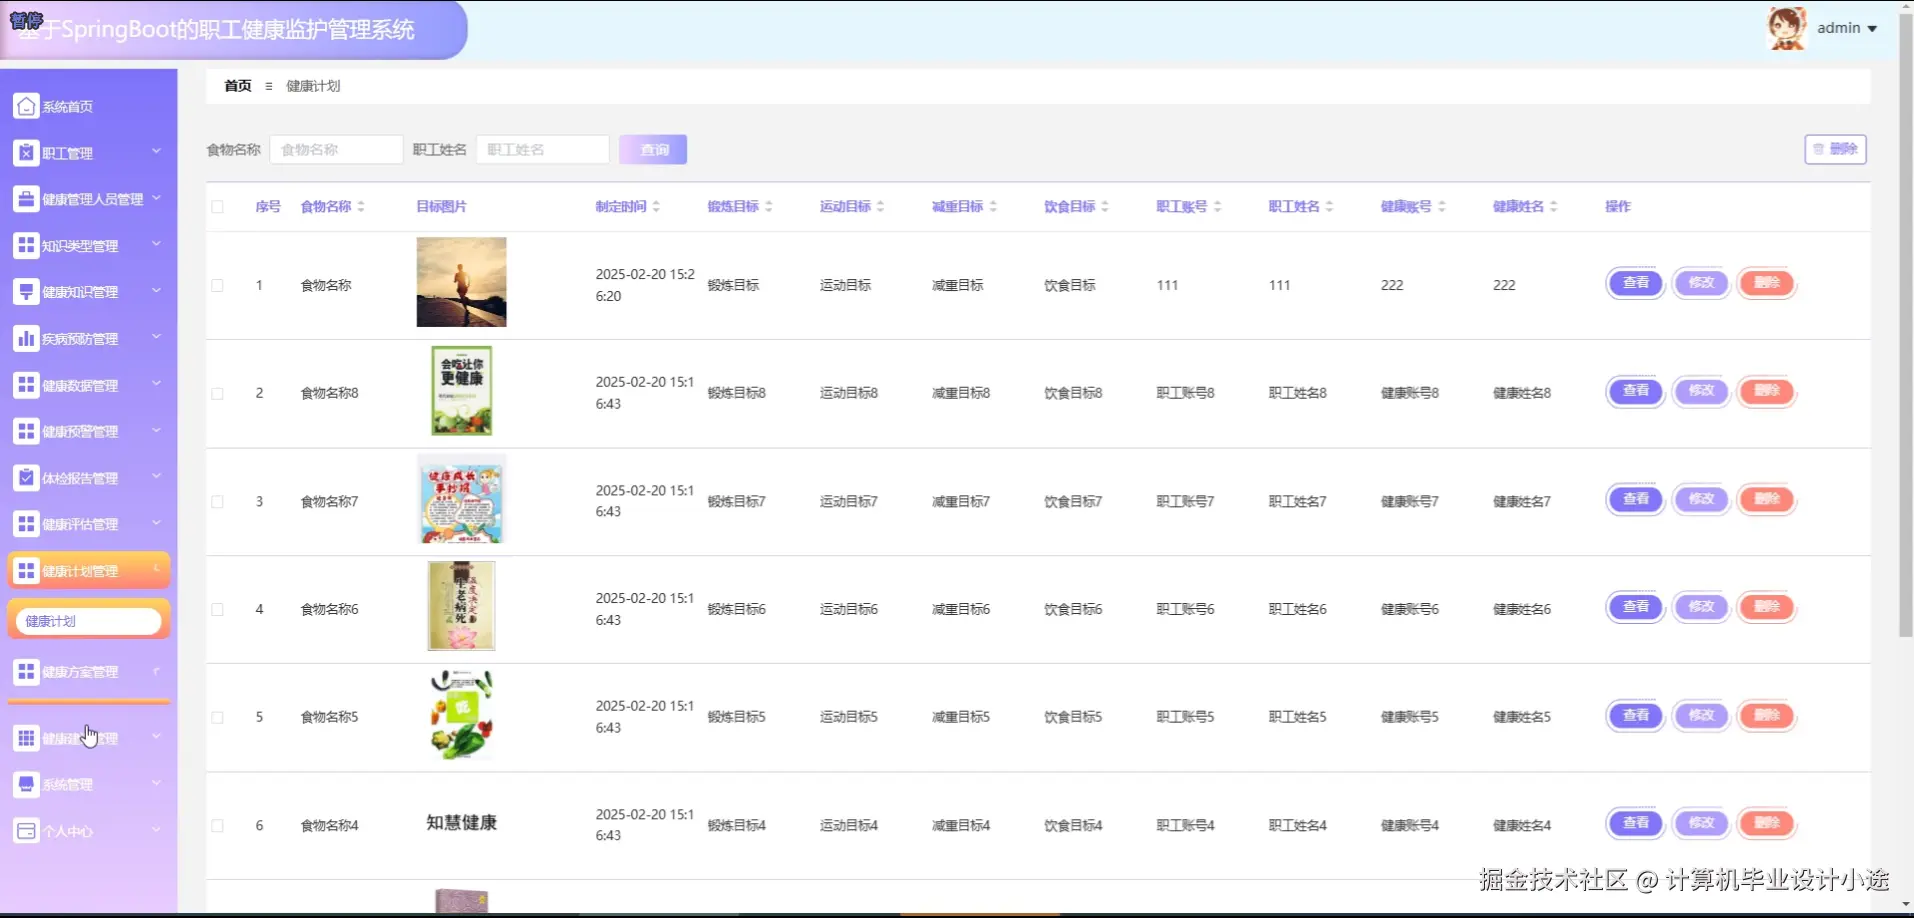Select the 体检报告管理 sidebar icon
Screen dimensions: 1914x918
25,477
